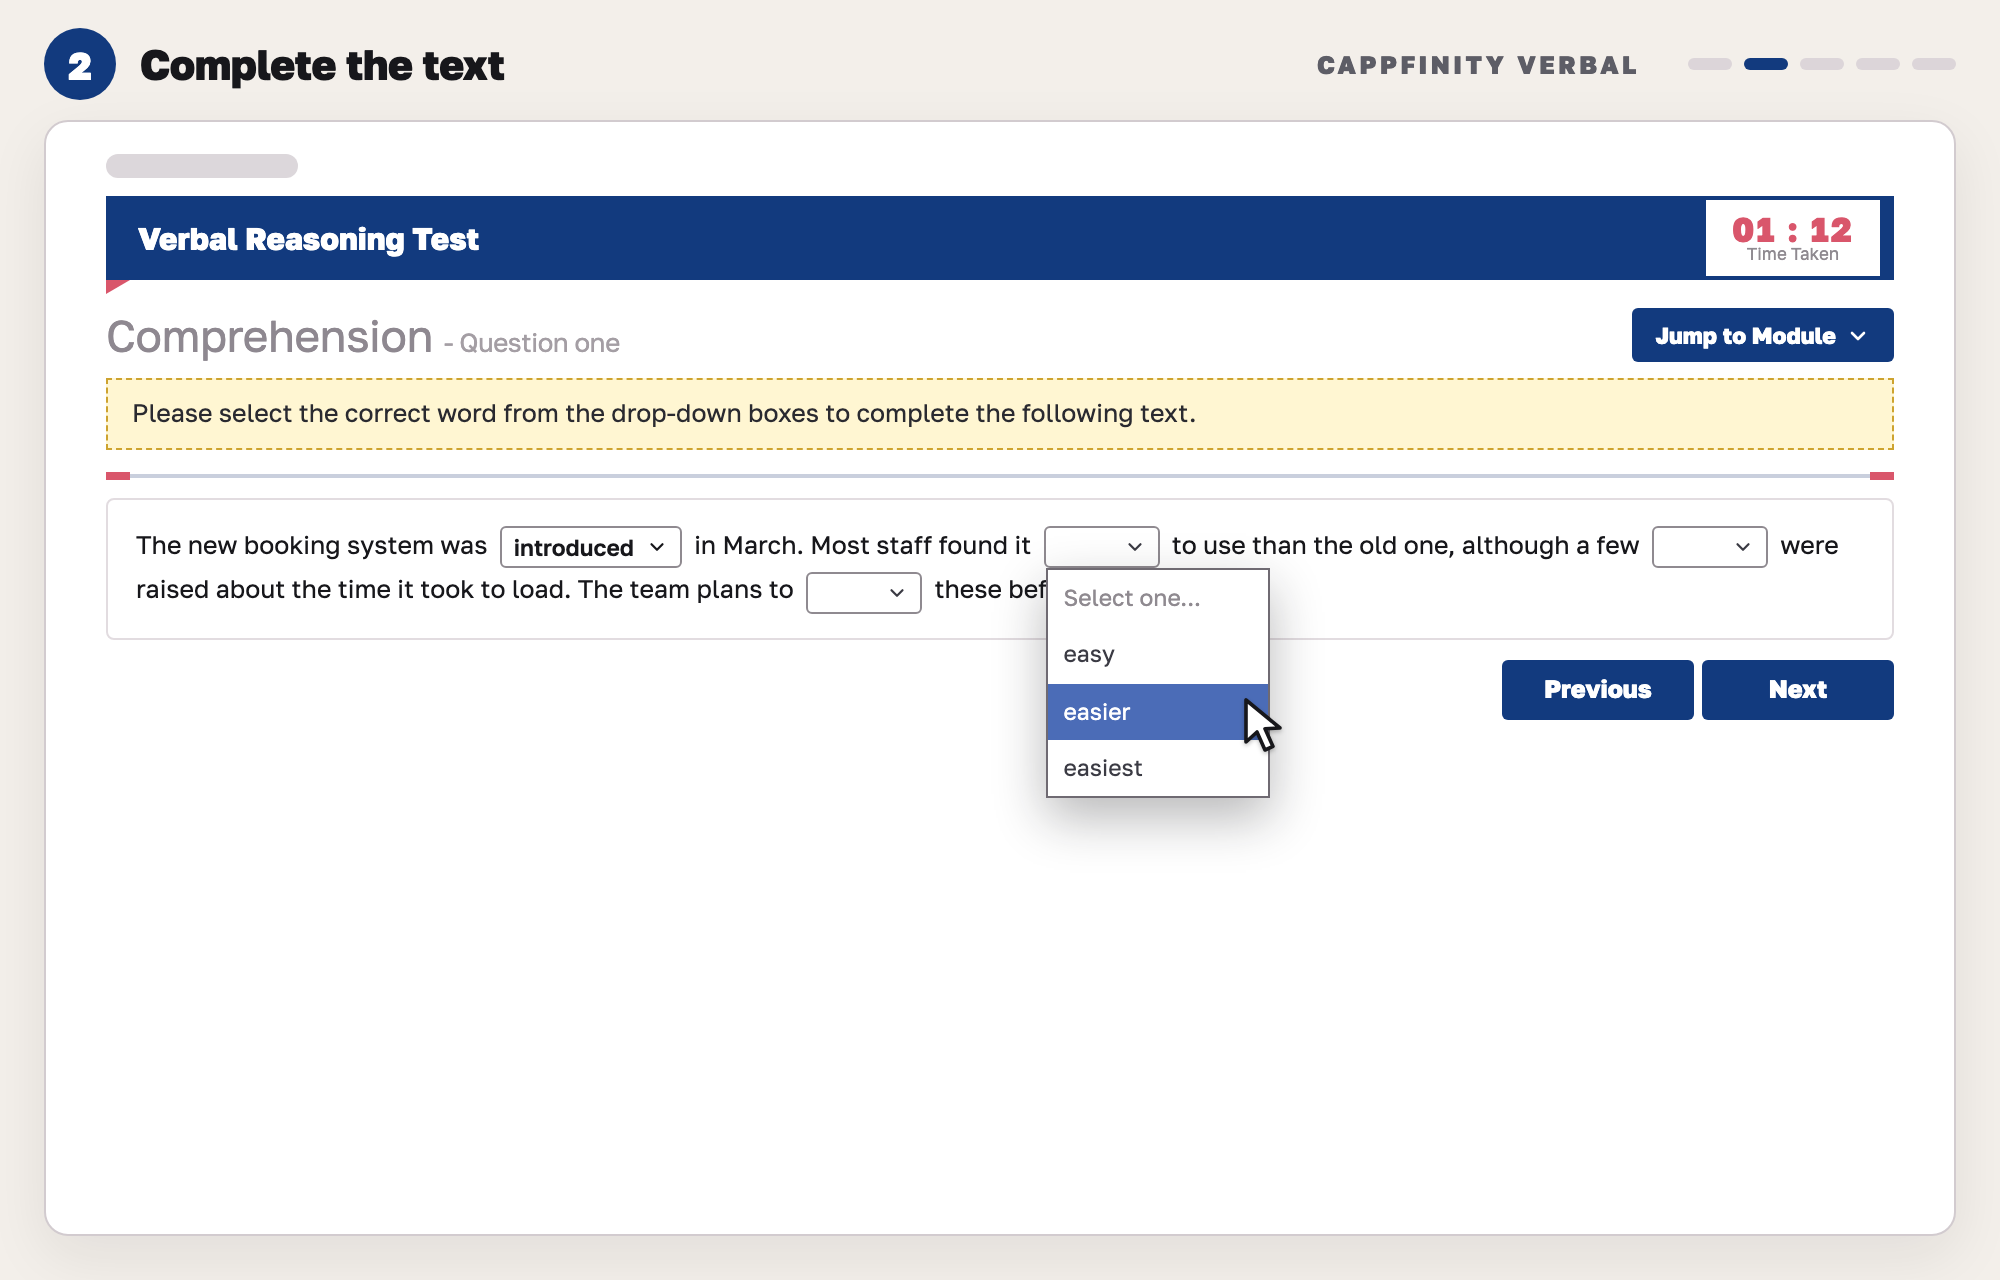Click the third progress indicator dash
Viewport: 2000px width, 1280px height.
click(x=1821, y=64)
